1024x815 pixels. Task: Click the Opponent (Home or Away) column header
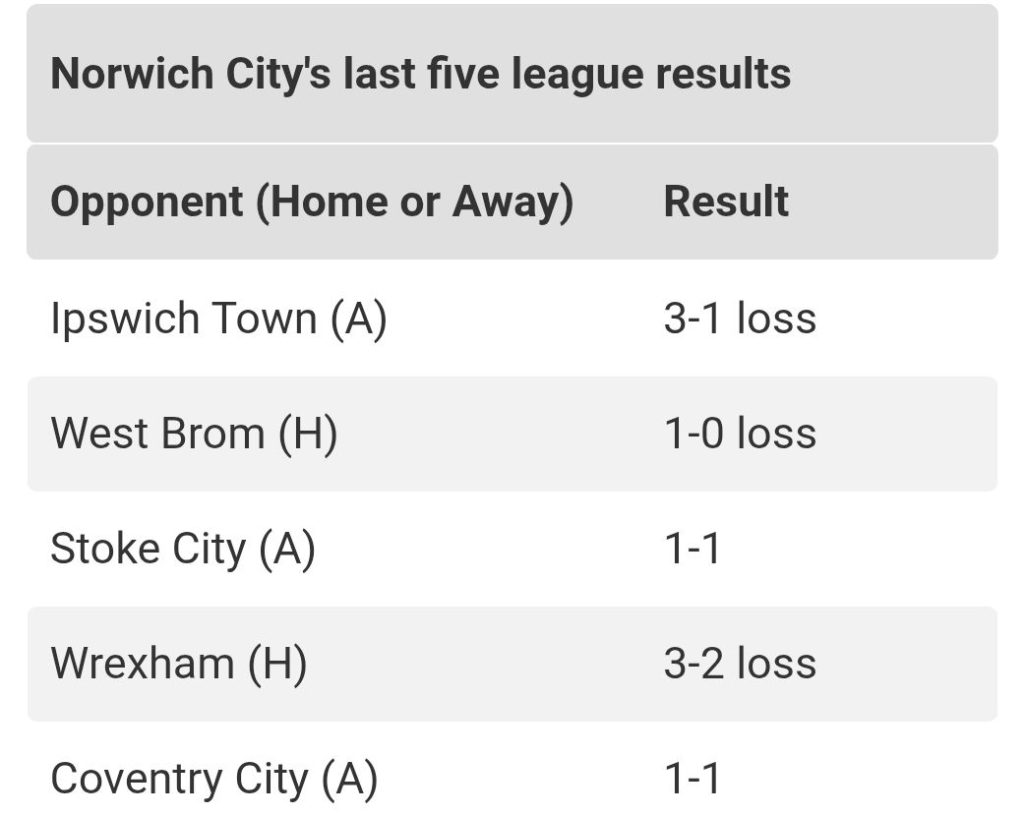tap(311, 202)
